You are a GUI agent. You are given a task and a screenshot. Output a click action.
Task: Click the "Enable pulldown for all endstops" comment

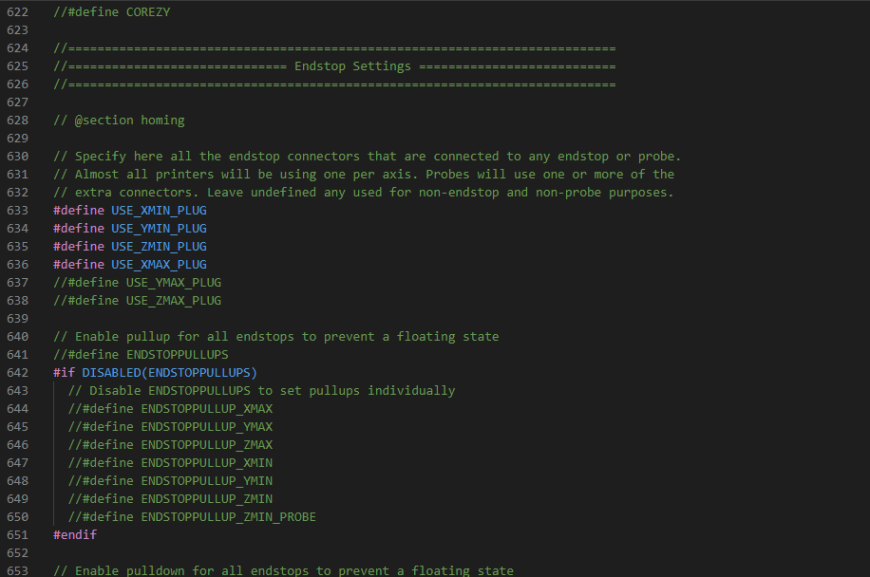click(283, 571)
